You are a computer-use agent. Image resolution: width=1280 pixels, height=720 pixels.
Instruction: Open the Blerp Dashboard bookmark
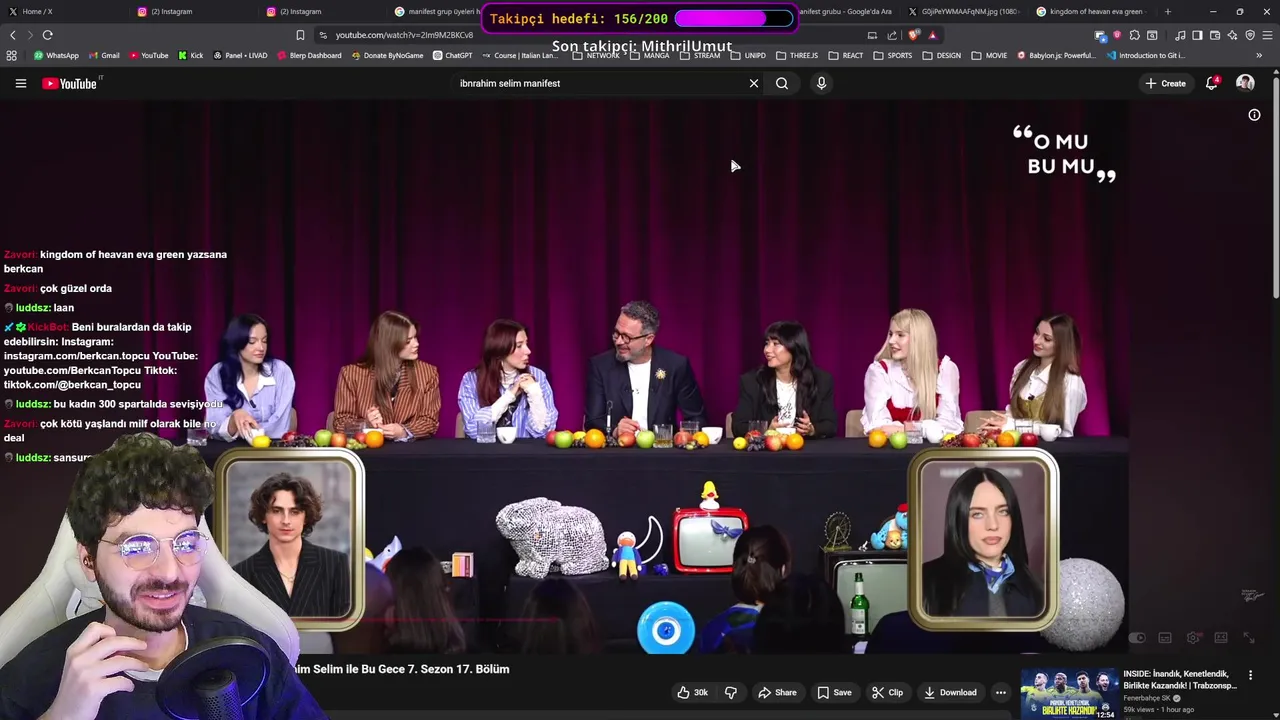point(309,55)
